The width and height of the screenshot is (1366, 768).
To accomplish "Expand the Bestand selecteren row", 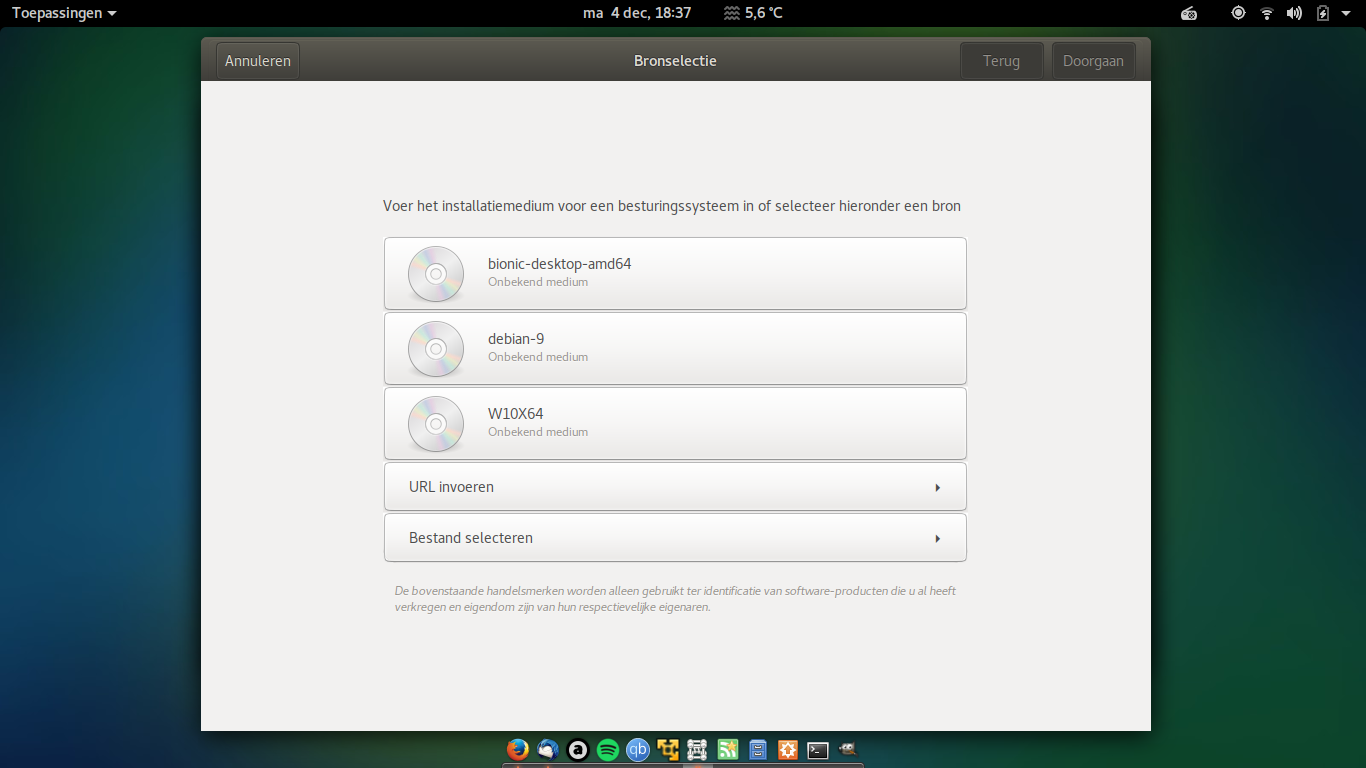I will pyautogui.click(x=675, y=538).
